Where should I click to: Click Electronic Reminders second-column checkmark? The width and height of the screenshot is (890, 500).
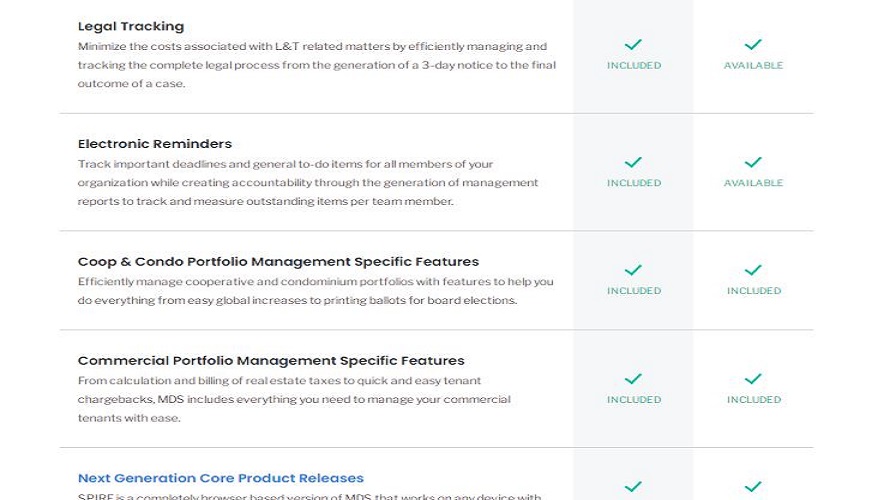point(753,162)
